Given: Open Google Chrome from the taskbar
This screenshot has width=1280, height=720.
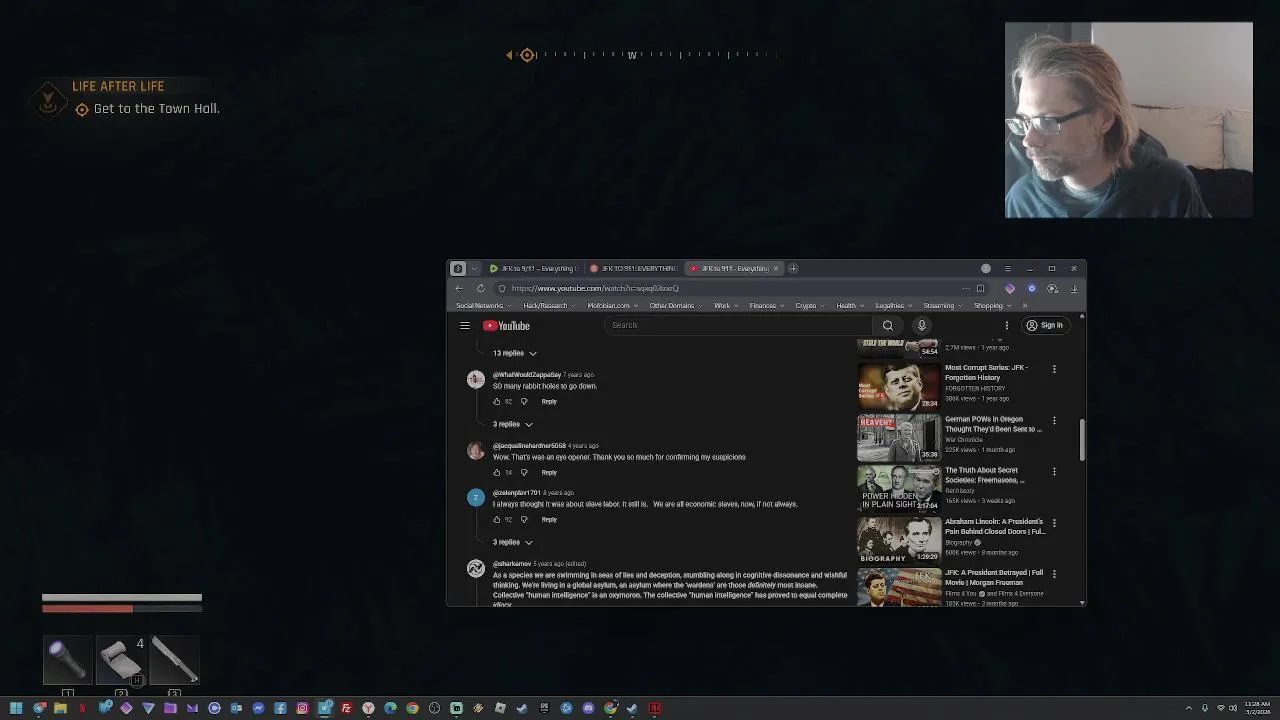Looking at the screenshot, I should coord(412,708).
